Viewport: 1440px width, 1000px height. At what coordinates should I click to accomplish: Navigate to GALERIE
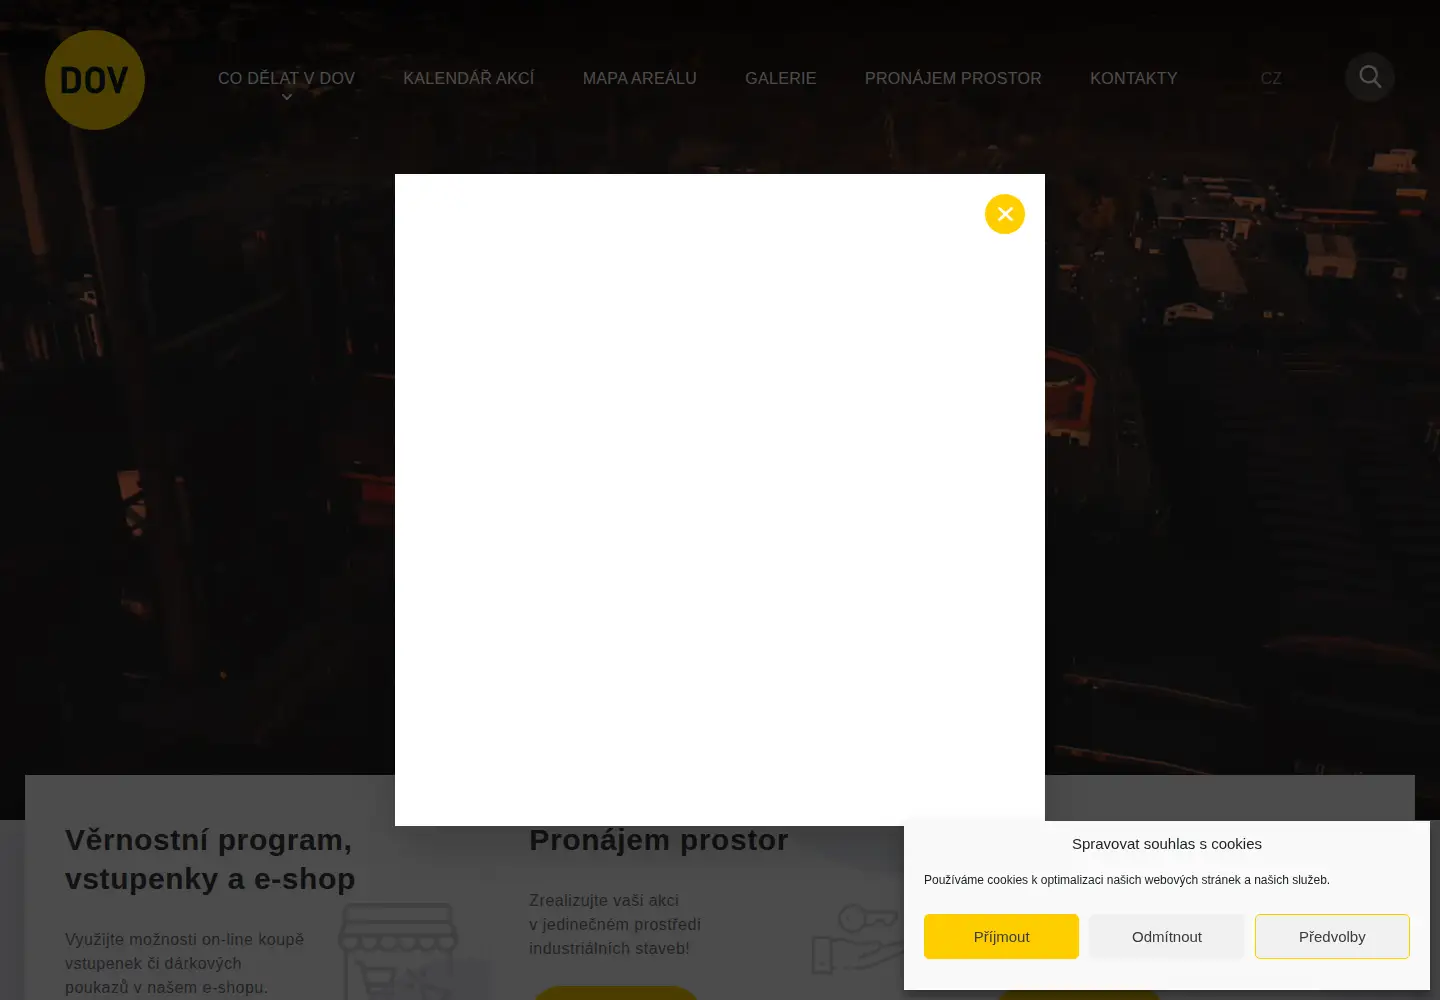[781, 78]
